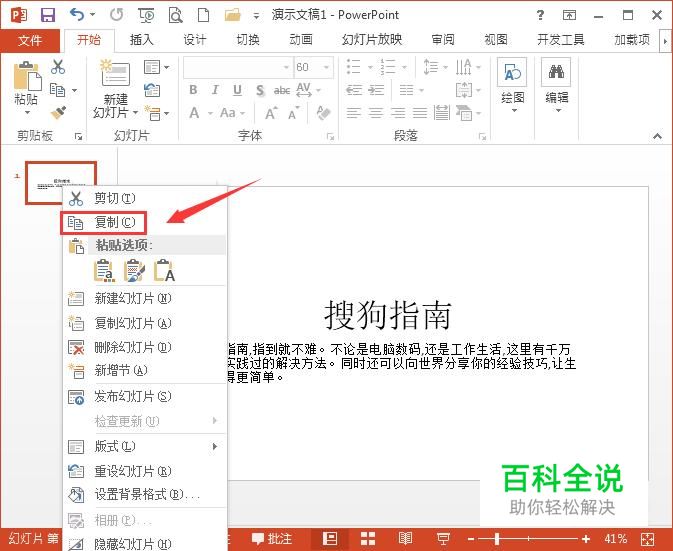Click Clear All Formatting eraser icon

coord(323,113)
